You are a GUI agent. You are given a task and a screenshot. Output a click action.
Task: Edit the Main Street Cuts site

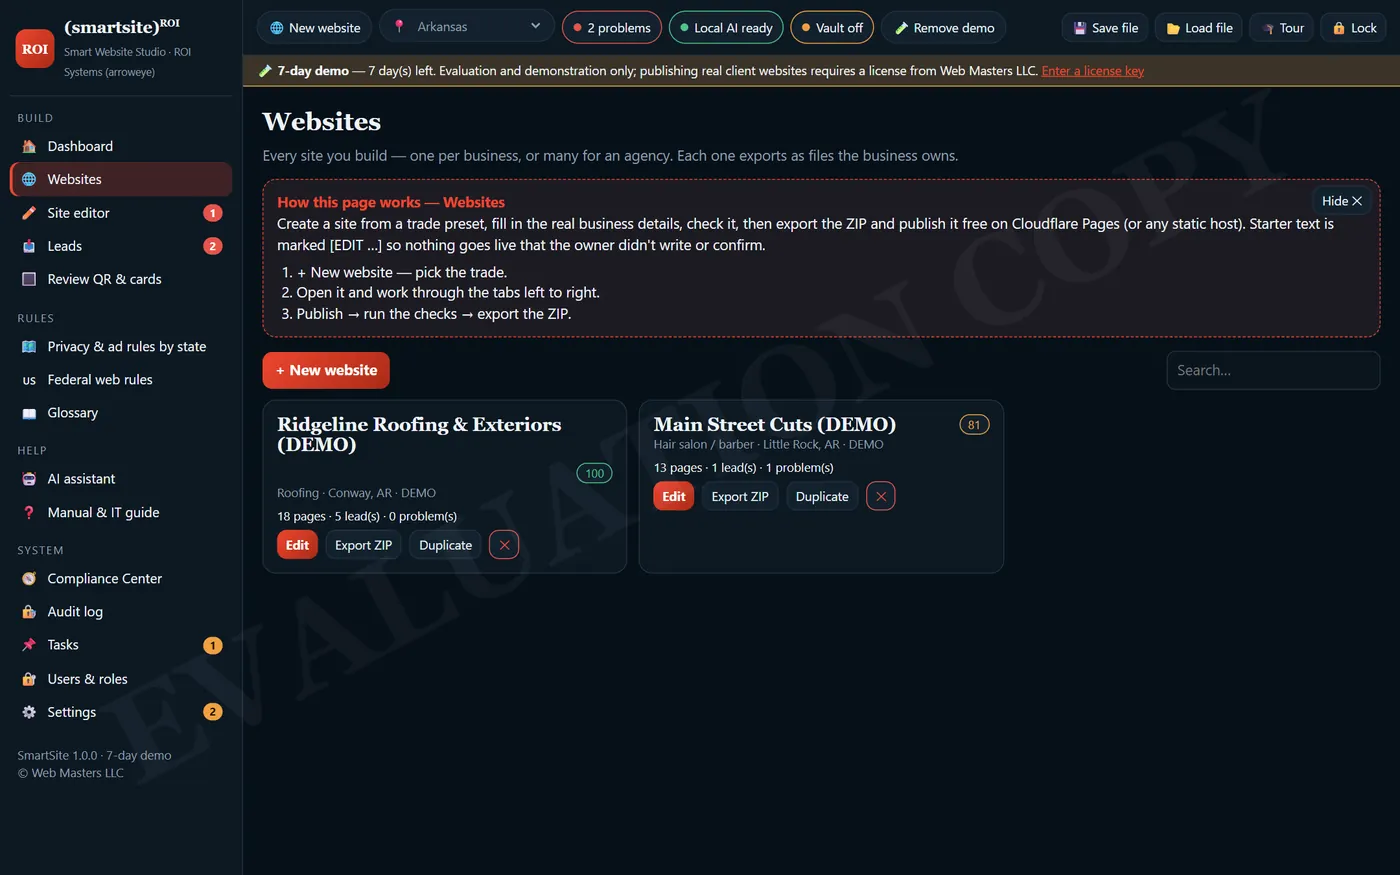pos(674,496)
